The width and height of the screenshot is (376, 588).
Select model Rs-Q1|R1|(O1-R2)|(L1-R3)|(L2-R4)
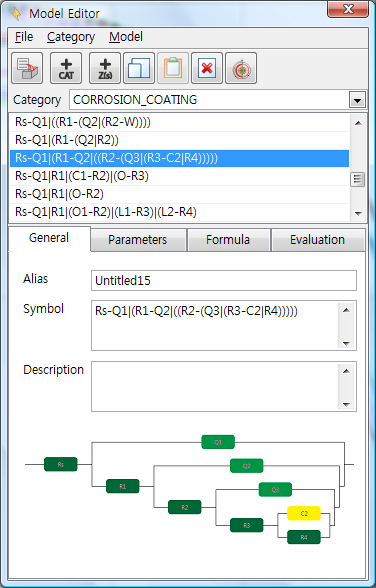179,212
